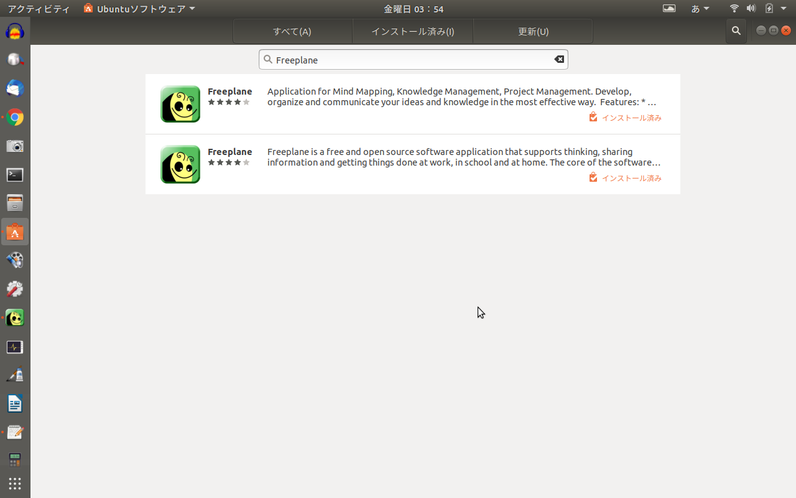The height and width of the screenshot is (498, 796).
Task: Click the second Freeplane result app icon
Action: pos(180,164)
